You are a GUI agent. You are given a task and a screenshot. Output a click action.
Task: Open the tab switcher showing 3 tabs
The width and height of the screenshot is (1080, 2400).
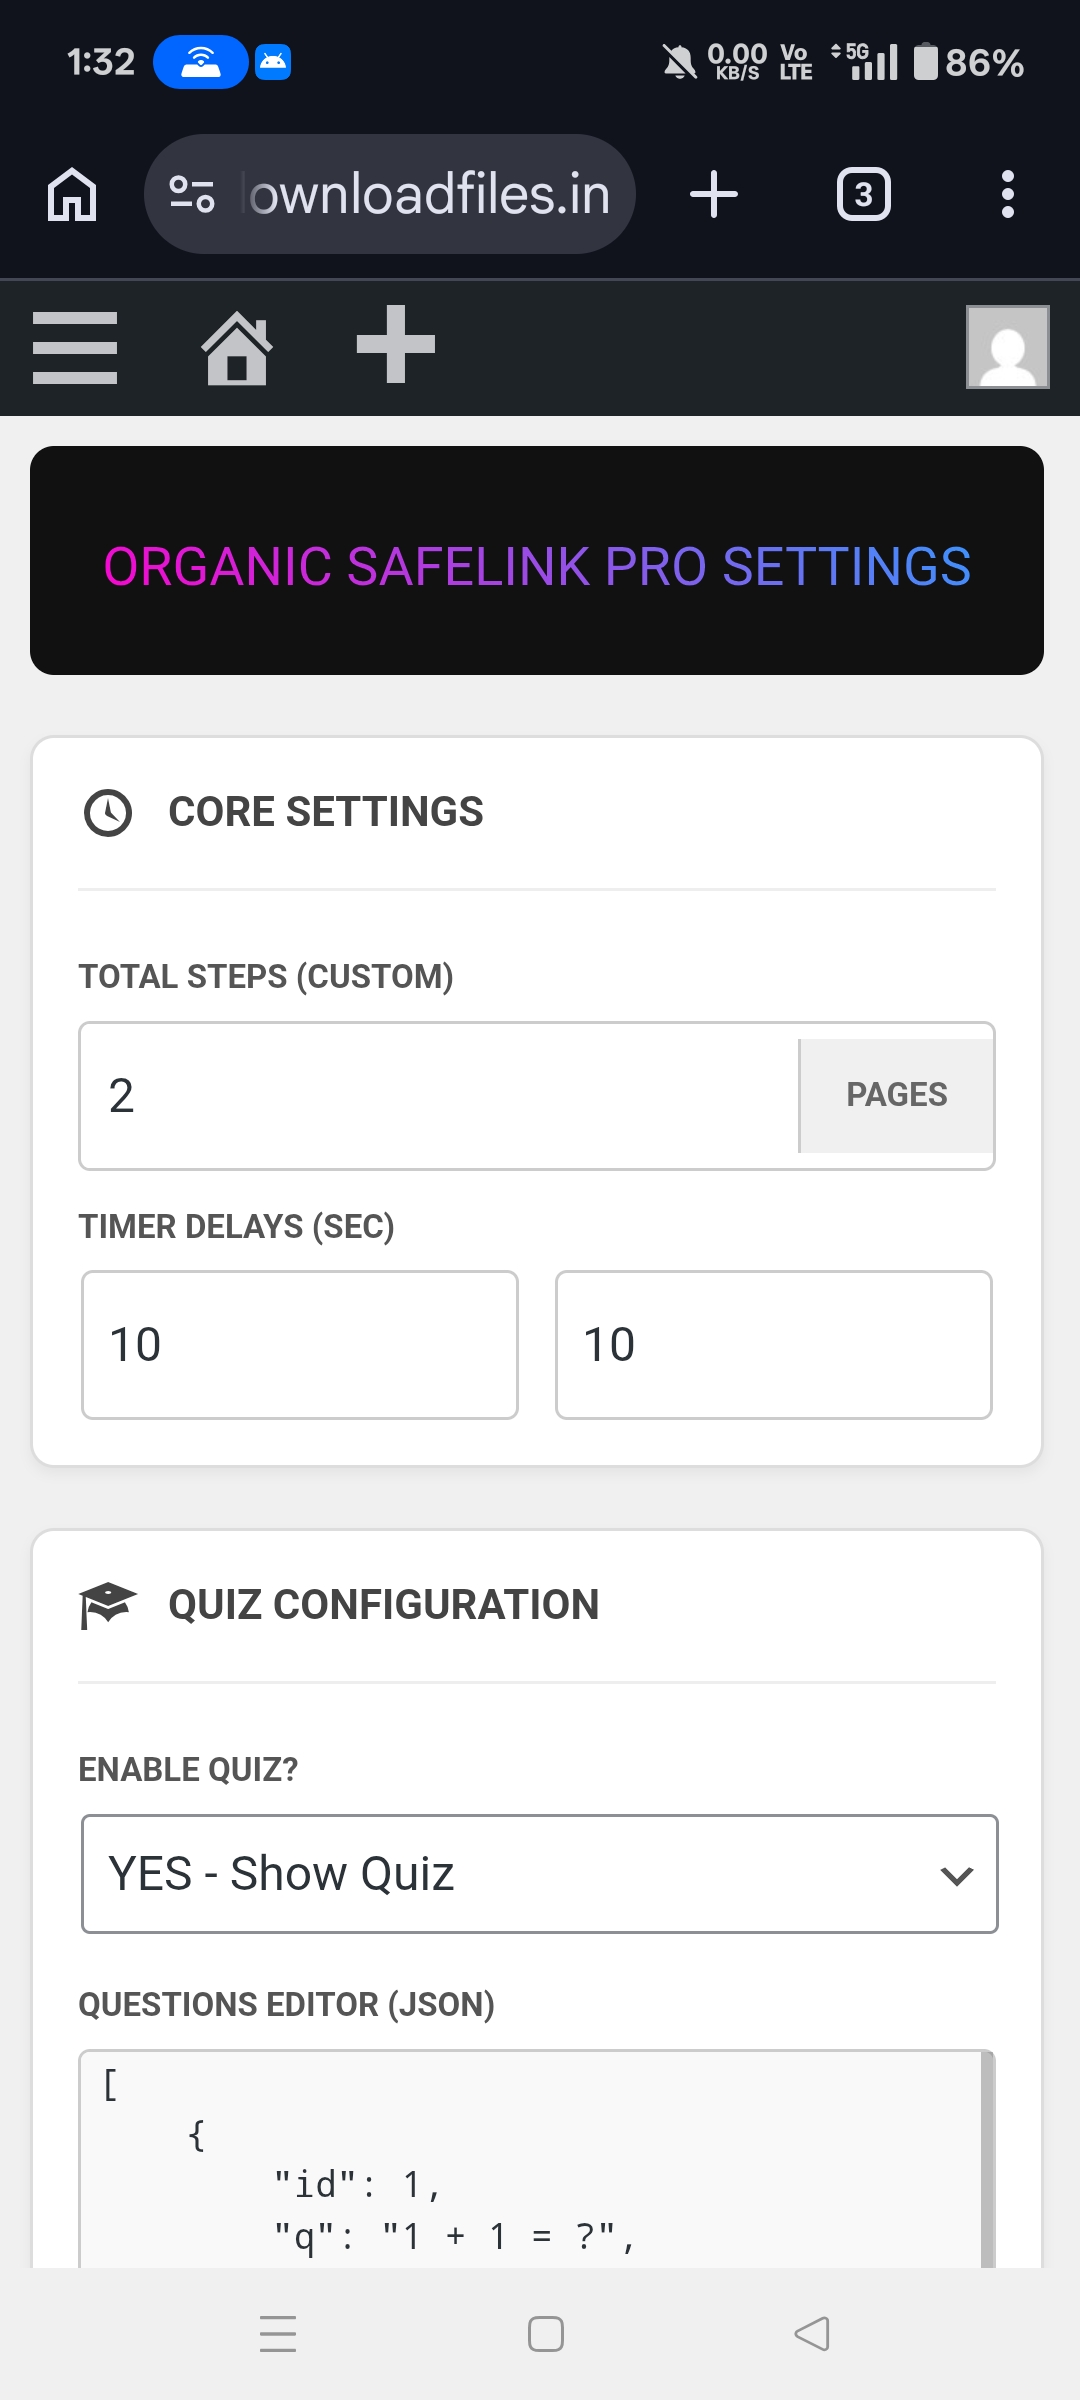click(862, 193)
